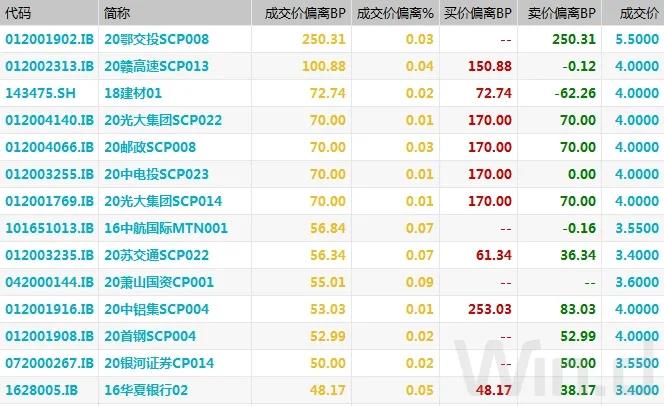
Task: Click sell deviation 0.00 for 20中电投SCP023
Action: (x=581, y=174)
